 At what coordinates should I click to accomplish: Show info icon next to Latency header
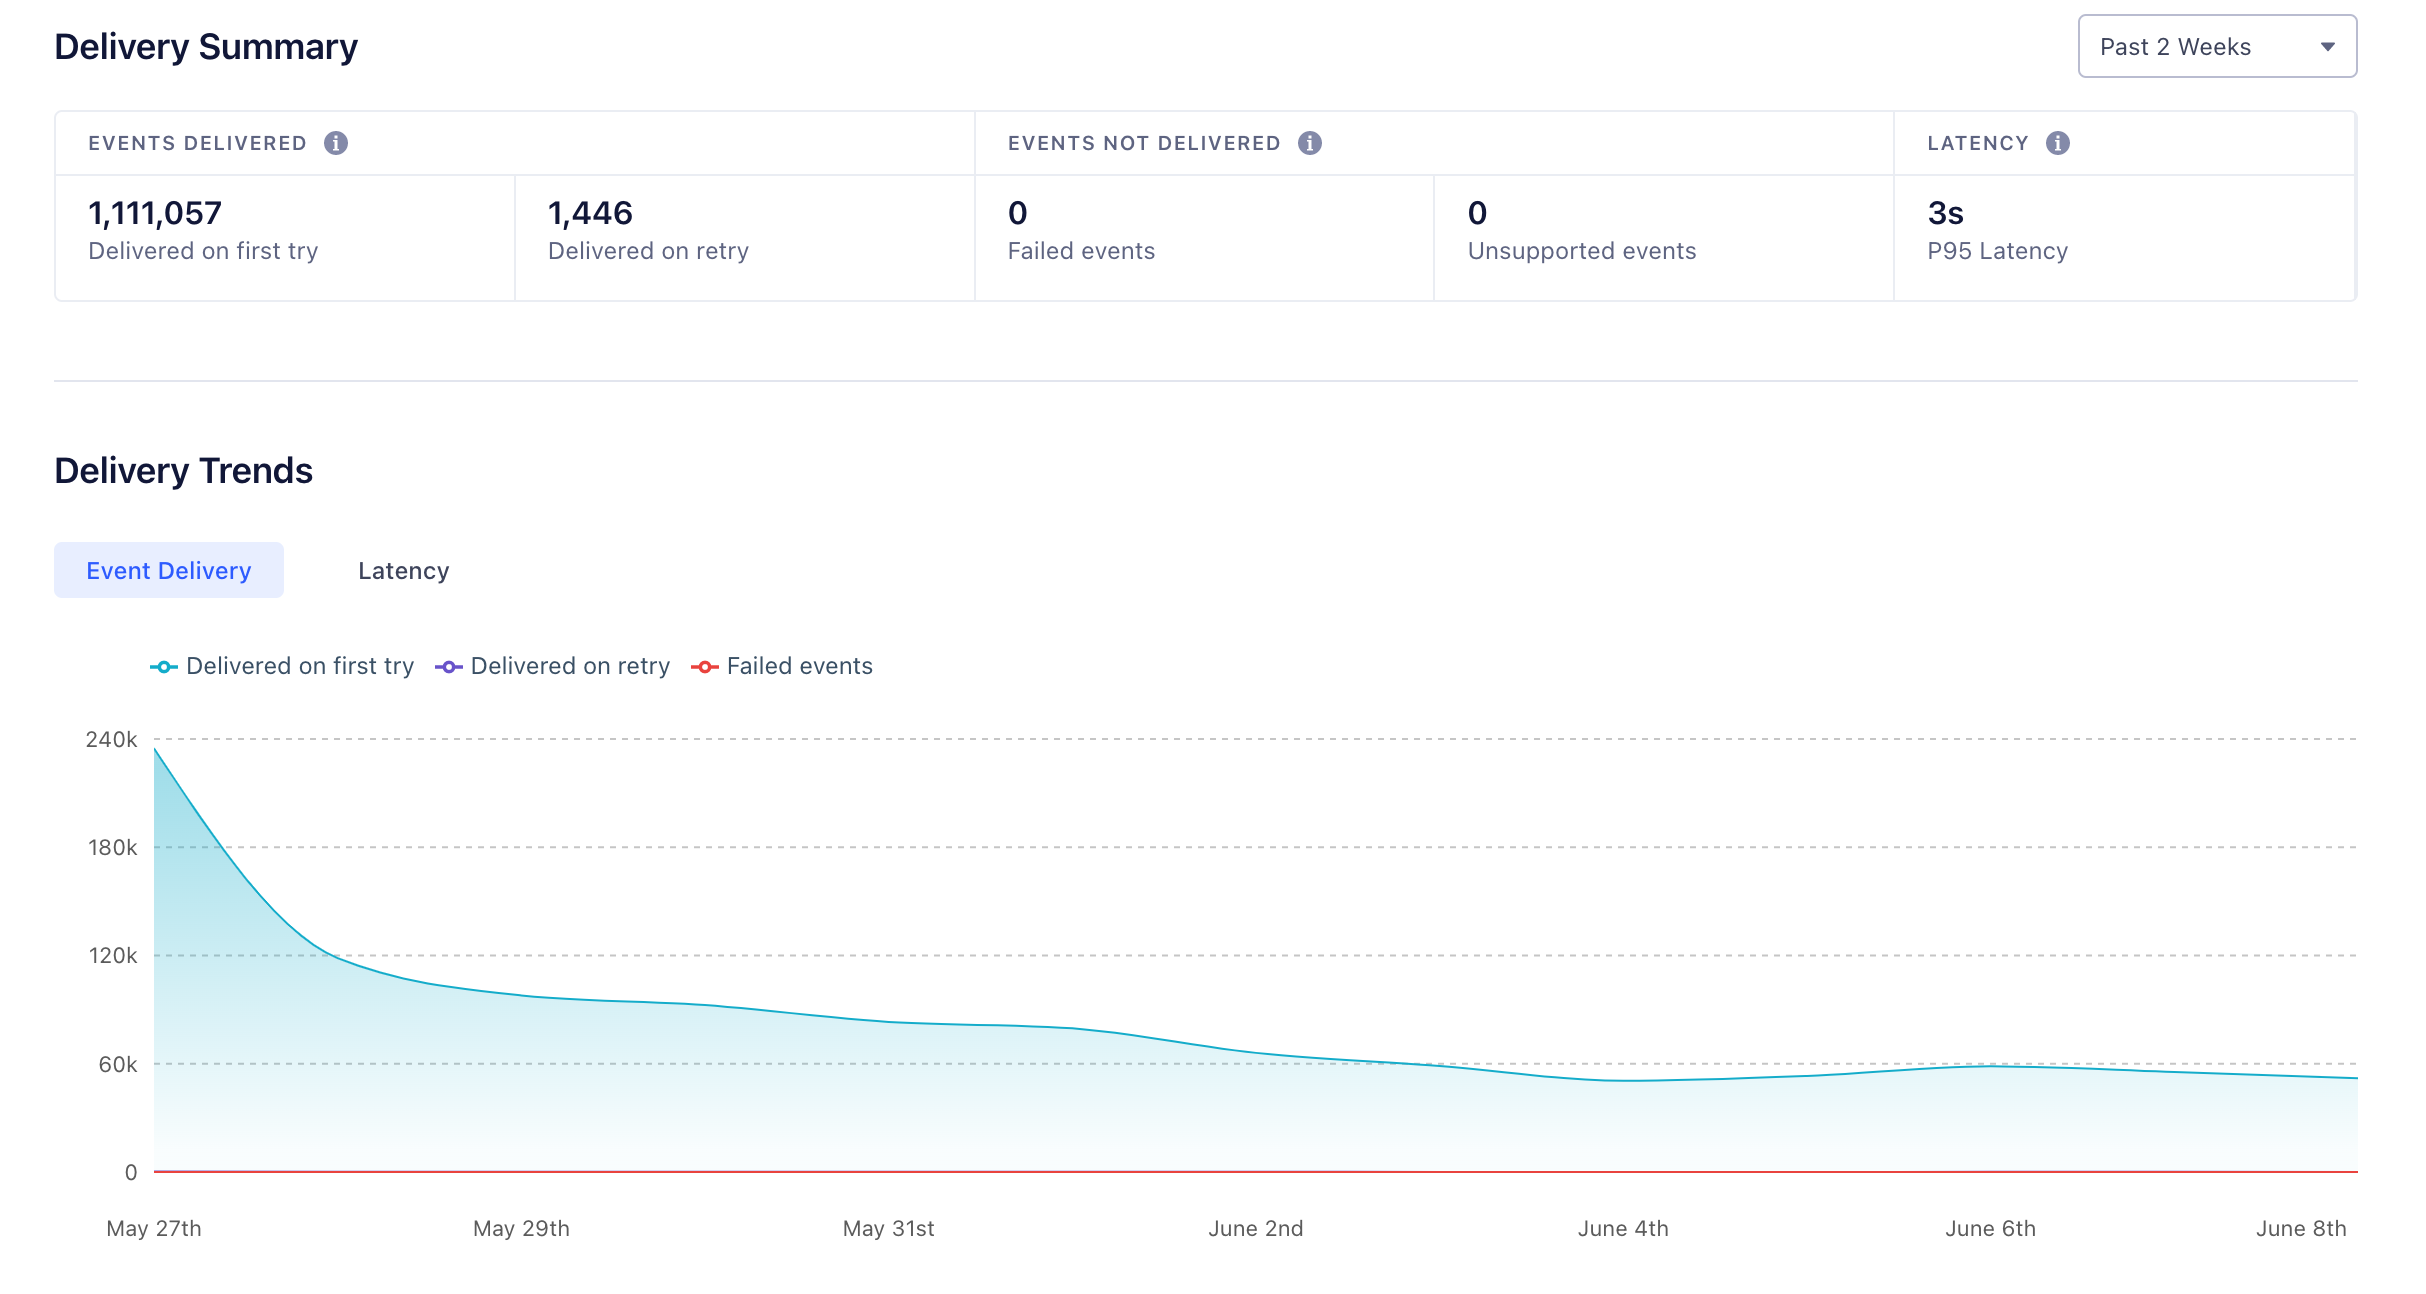tap(2057, 143)
